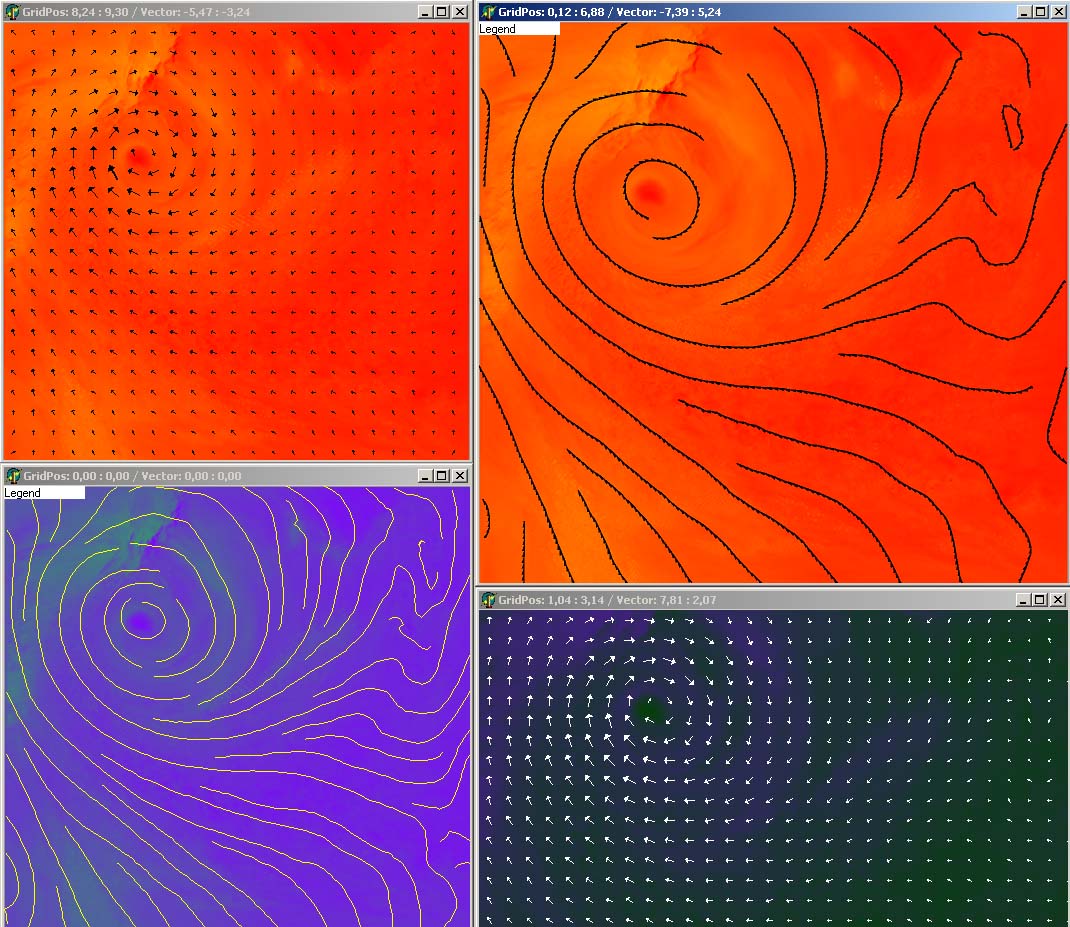Screen dimensions: 1070x927
Task: Maximize the GridPos 0,12 streamline window
Action: [1040, 12]
